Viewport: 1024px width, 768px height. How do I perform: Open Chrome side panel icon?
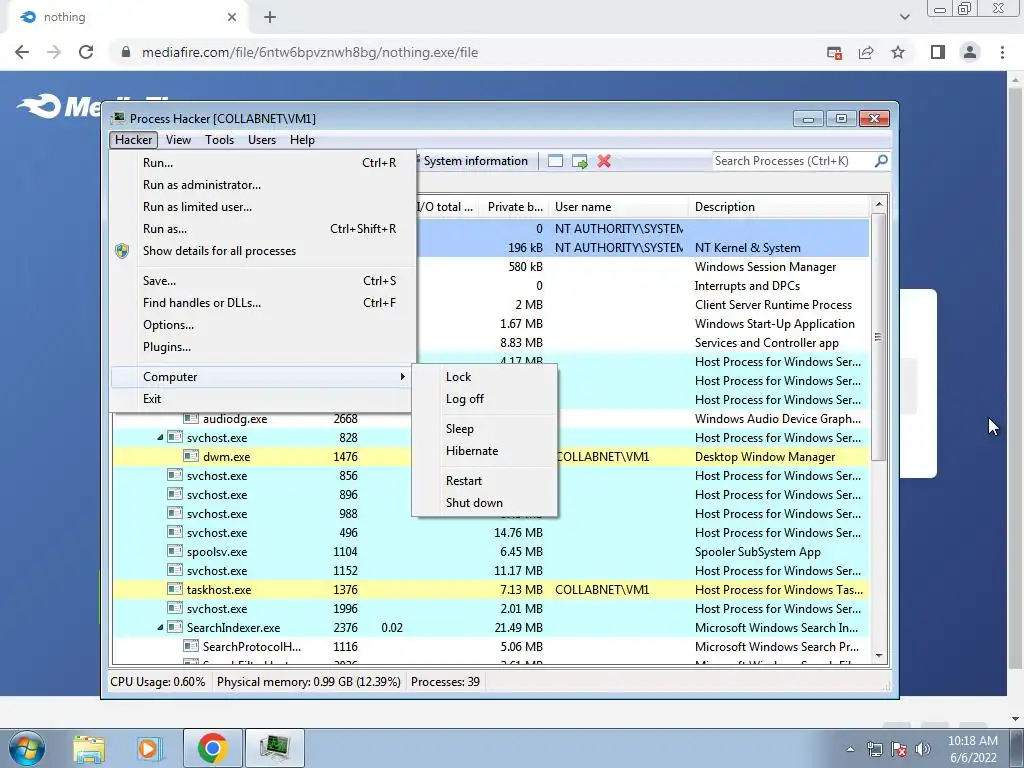938,52
